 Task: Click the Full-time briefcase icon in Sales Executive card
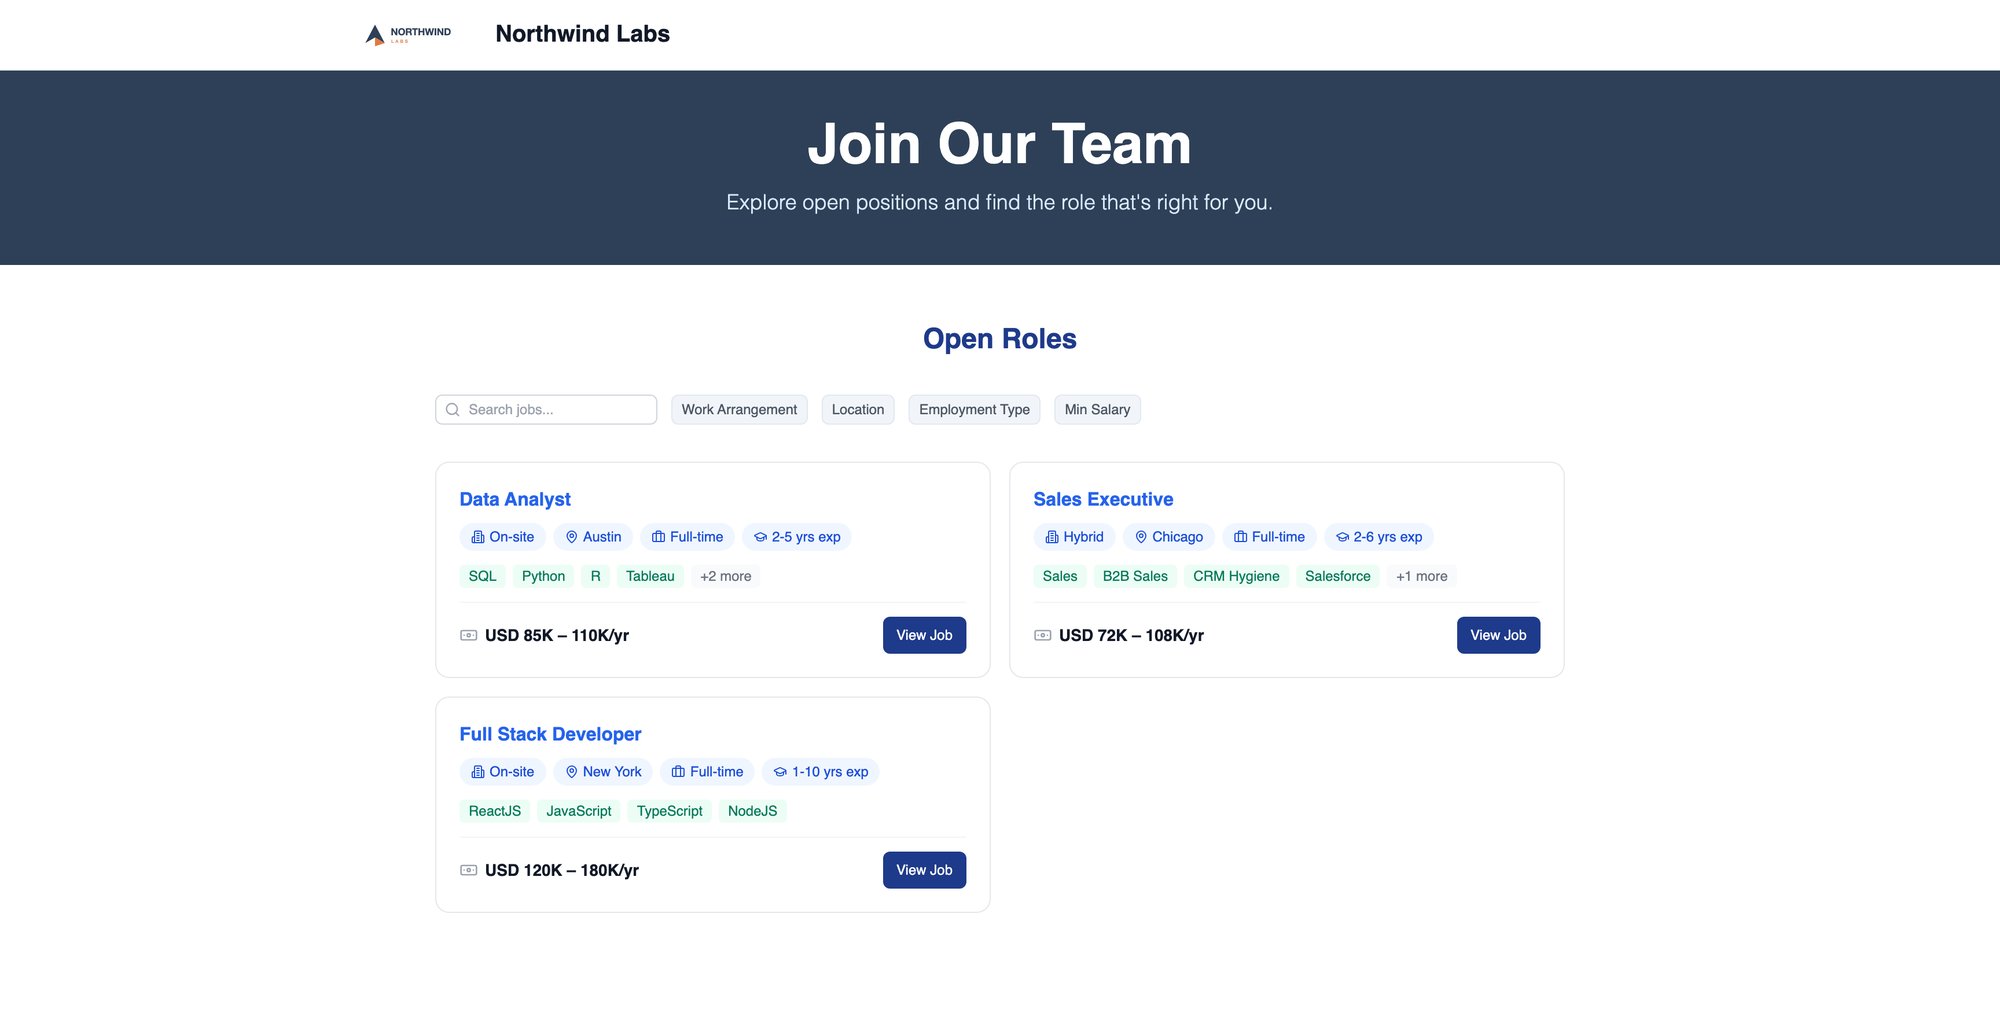tap(1241, 537)
